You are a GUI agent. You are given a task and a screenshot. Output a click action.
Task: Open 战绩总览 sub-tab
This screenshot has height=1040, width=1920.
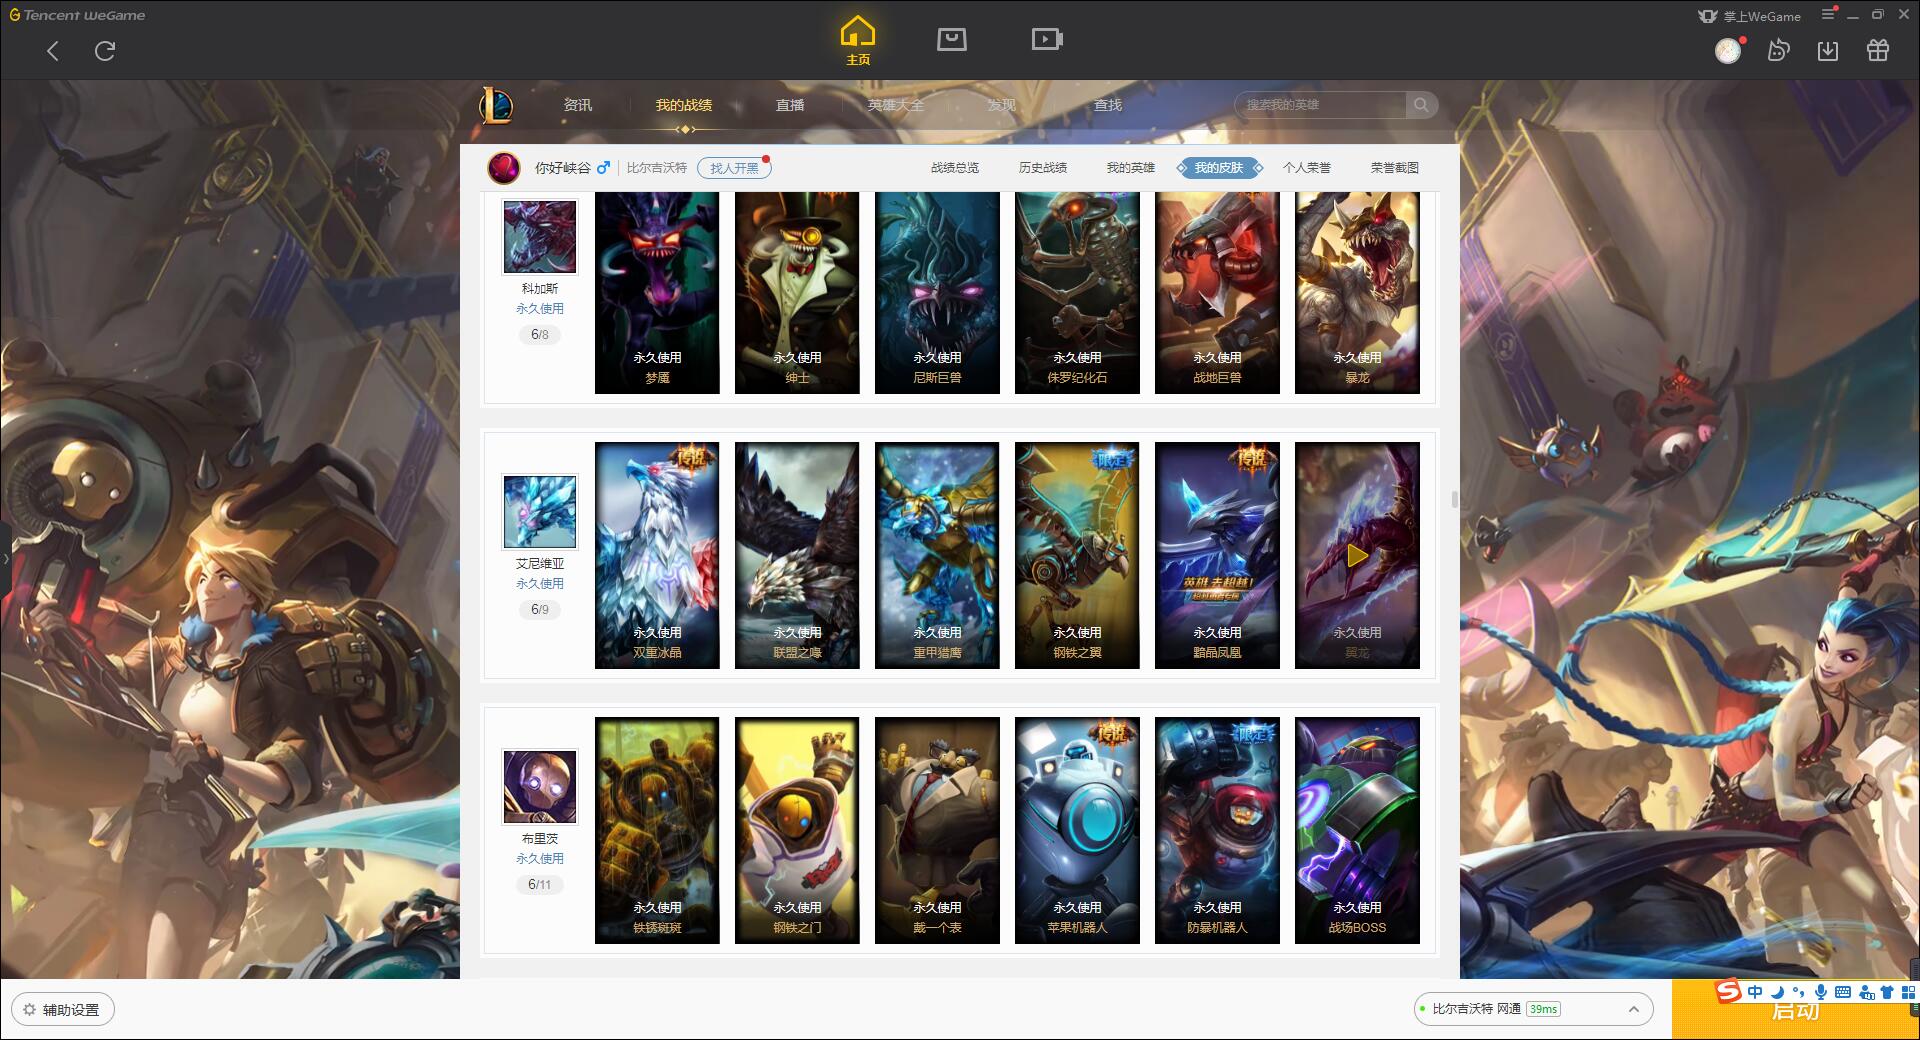[955, 168]
